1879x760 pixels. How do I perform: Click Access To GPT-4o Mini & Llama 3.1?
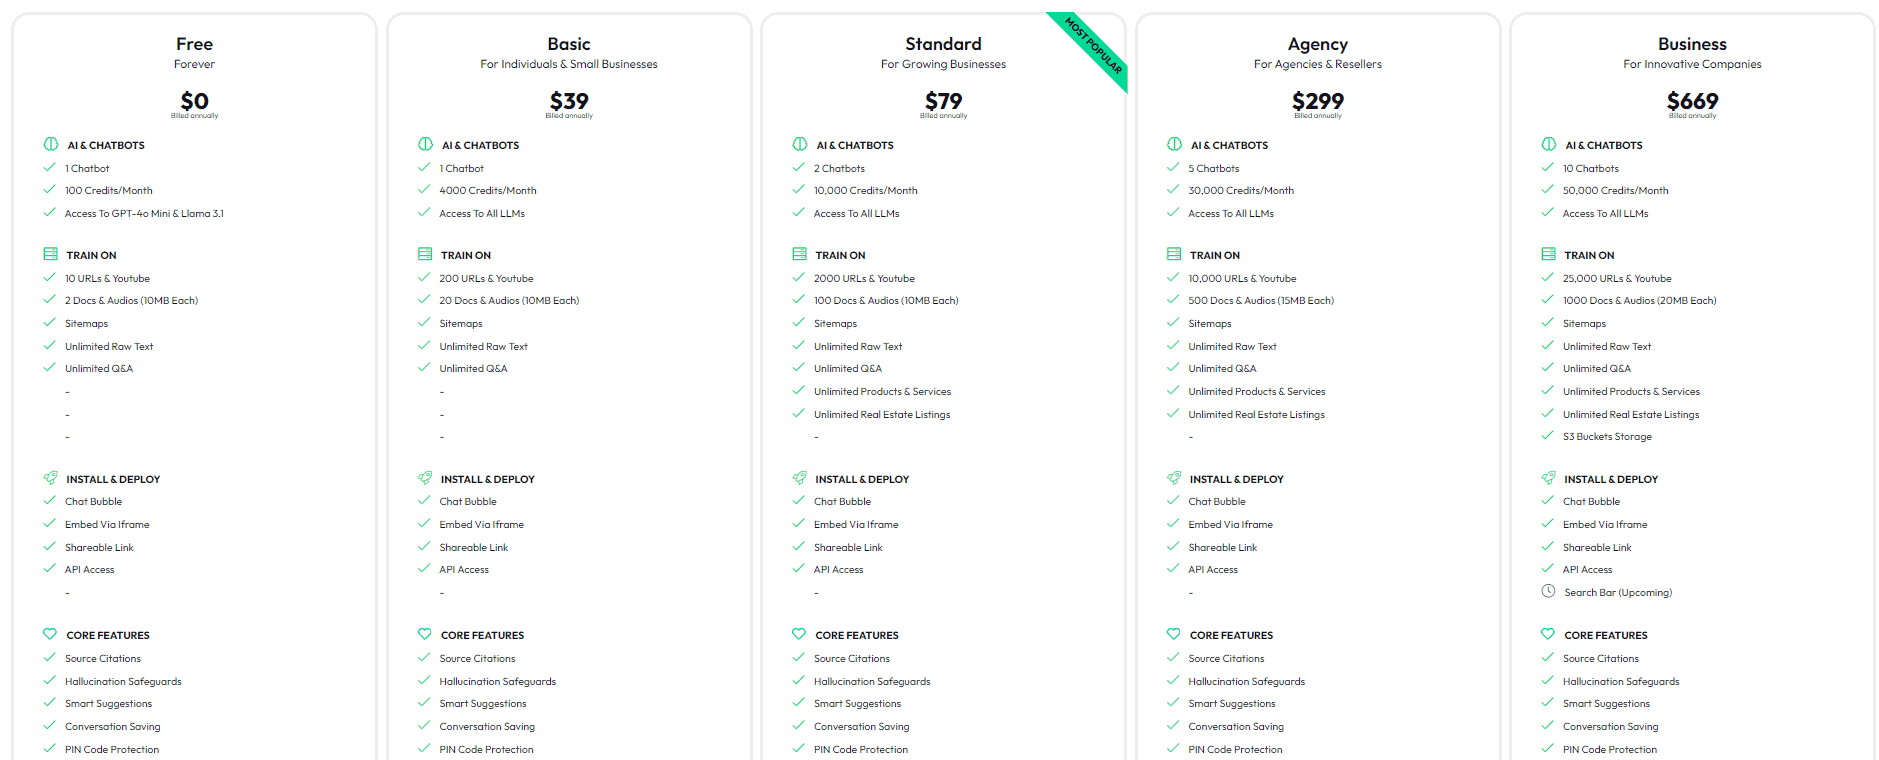coord(144,213)
